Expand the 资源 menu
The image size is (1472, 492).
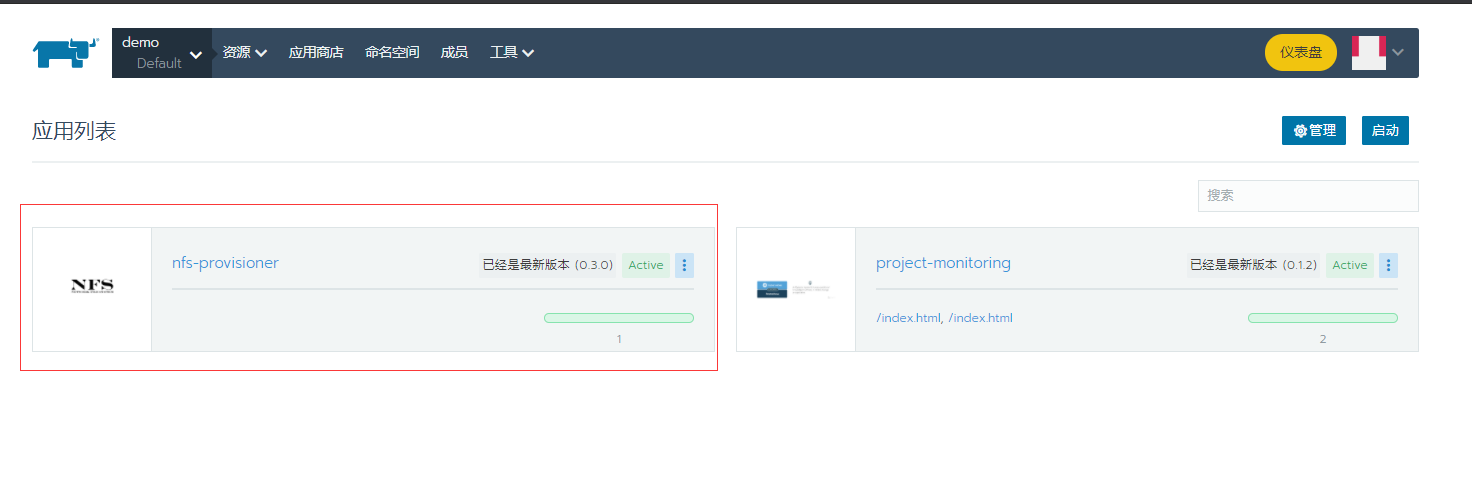pos(245,53)
